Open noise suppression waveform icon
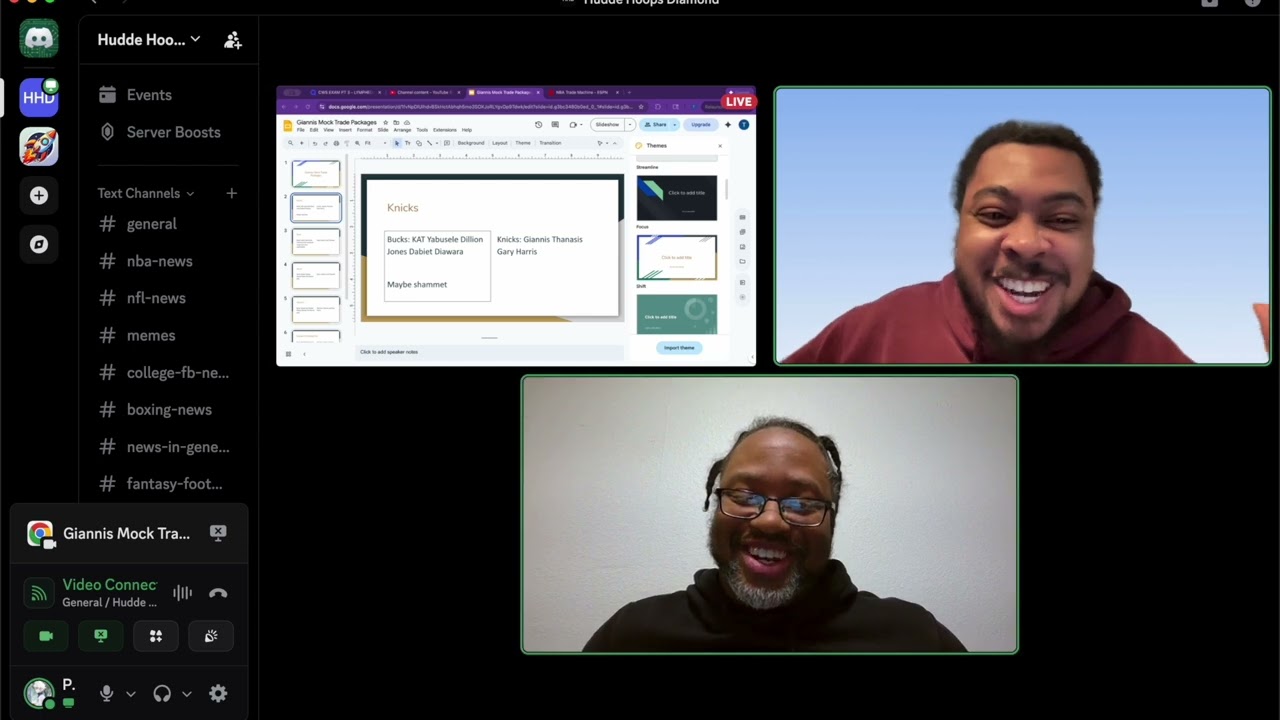This screenshot has height=720, width=1280. [182, 593]
